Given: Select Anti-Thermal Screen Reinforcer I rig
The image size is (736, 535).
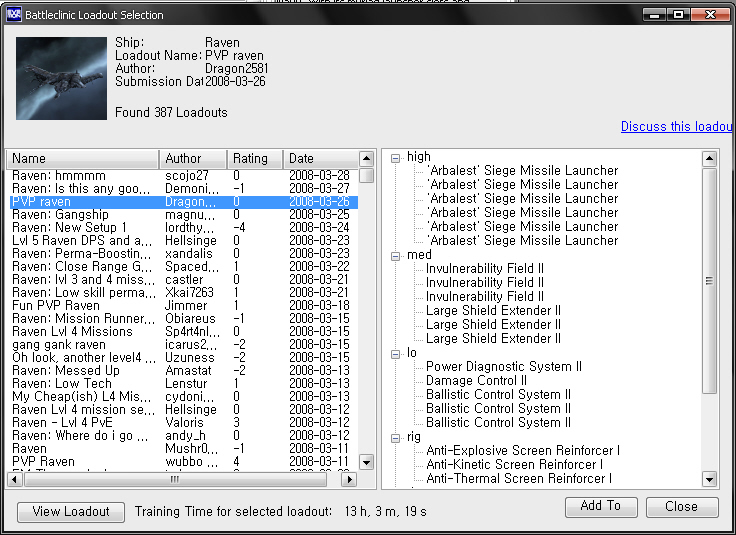Looking at the screenshot, I should tap(519, 479).
